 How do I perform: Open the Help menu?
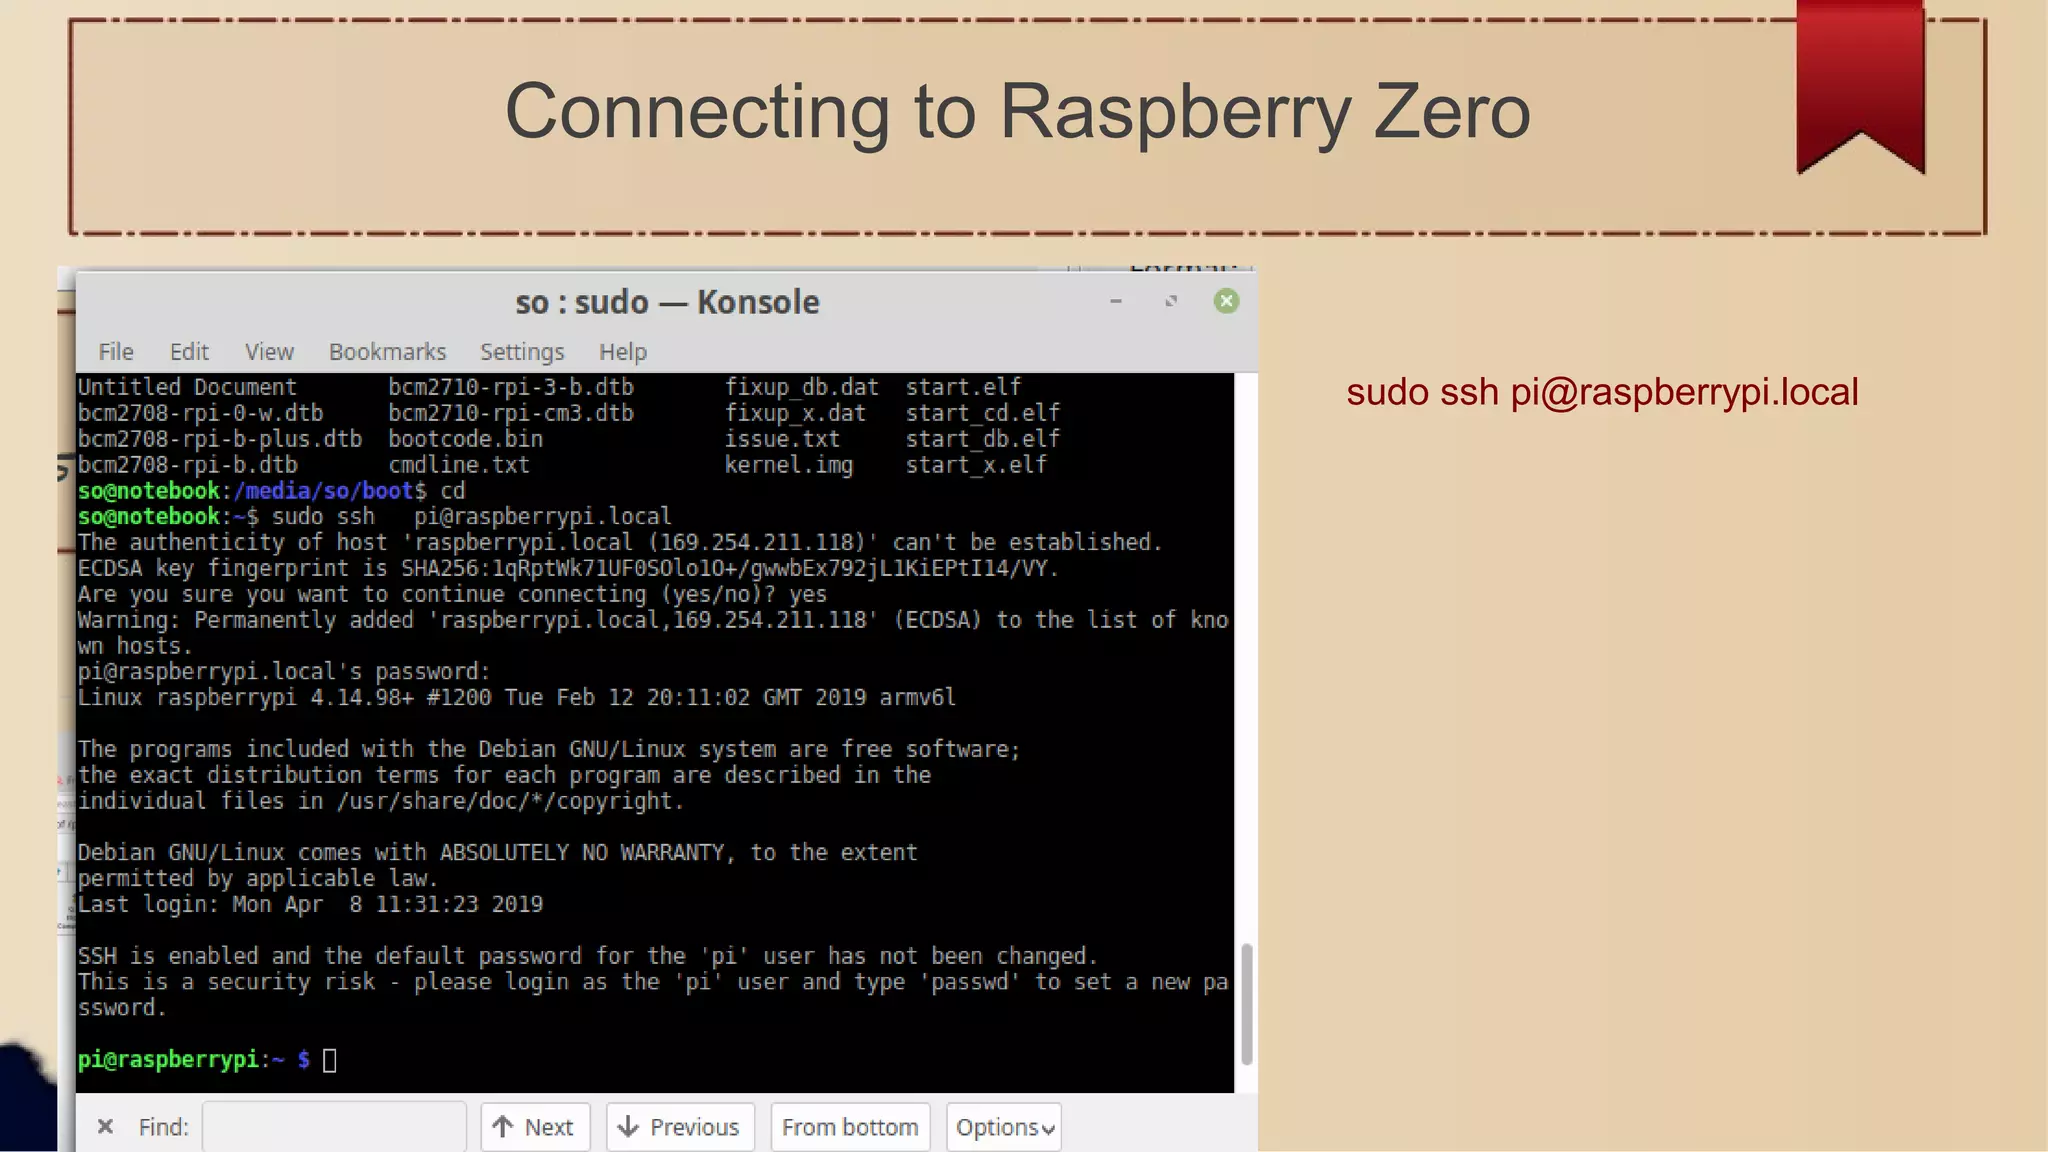(x=623, y=352)
